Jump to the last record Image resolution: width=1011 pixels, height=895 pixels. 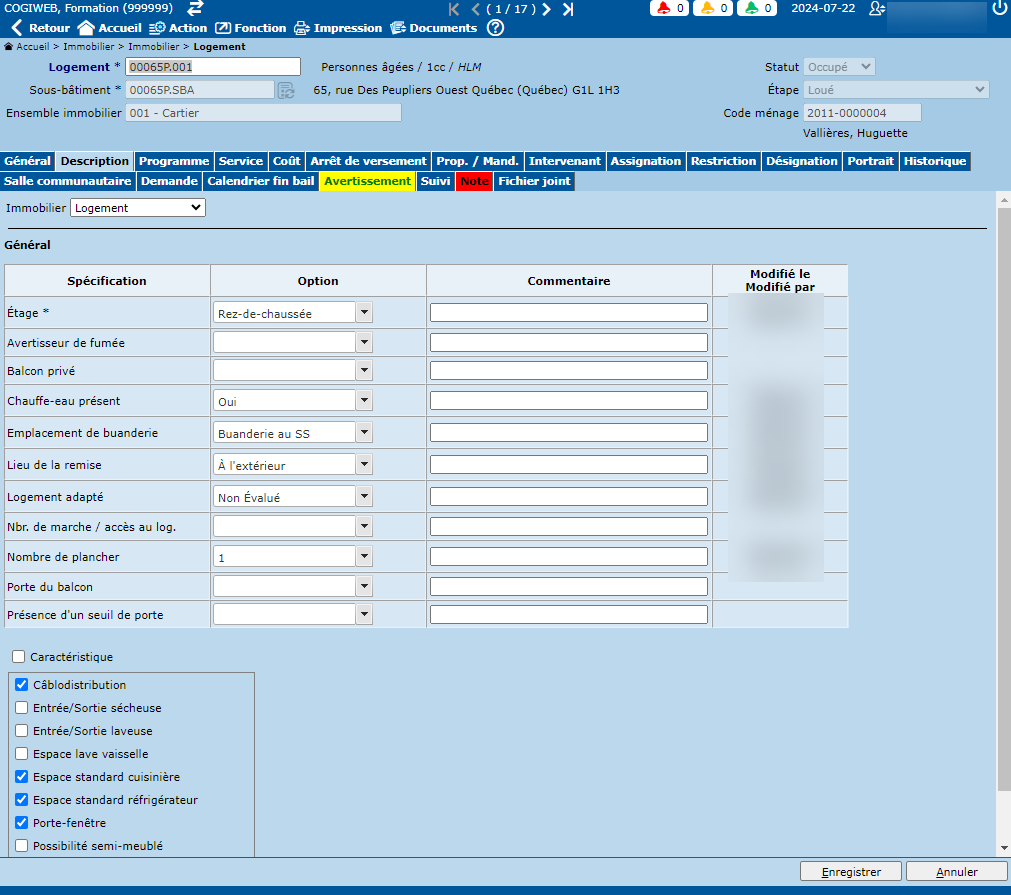[x=568, y=9]
